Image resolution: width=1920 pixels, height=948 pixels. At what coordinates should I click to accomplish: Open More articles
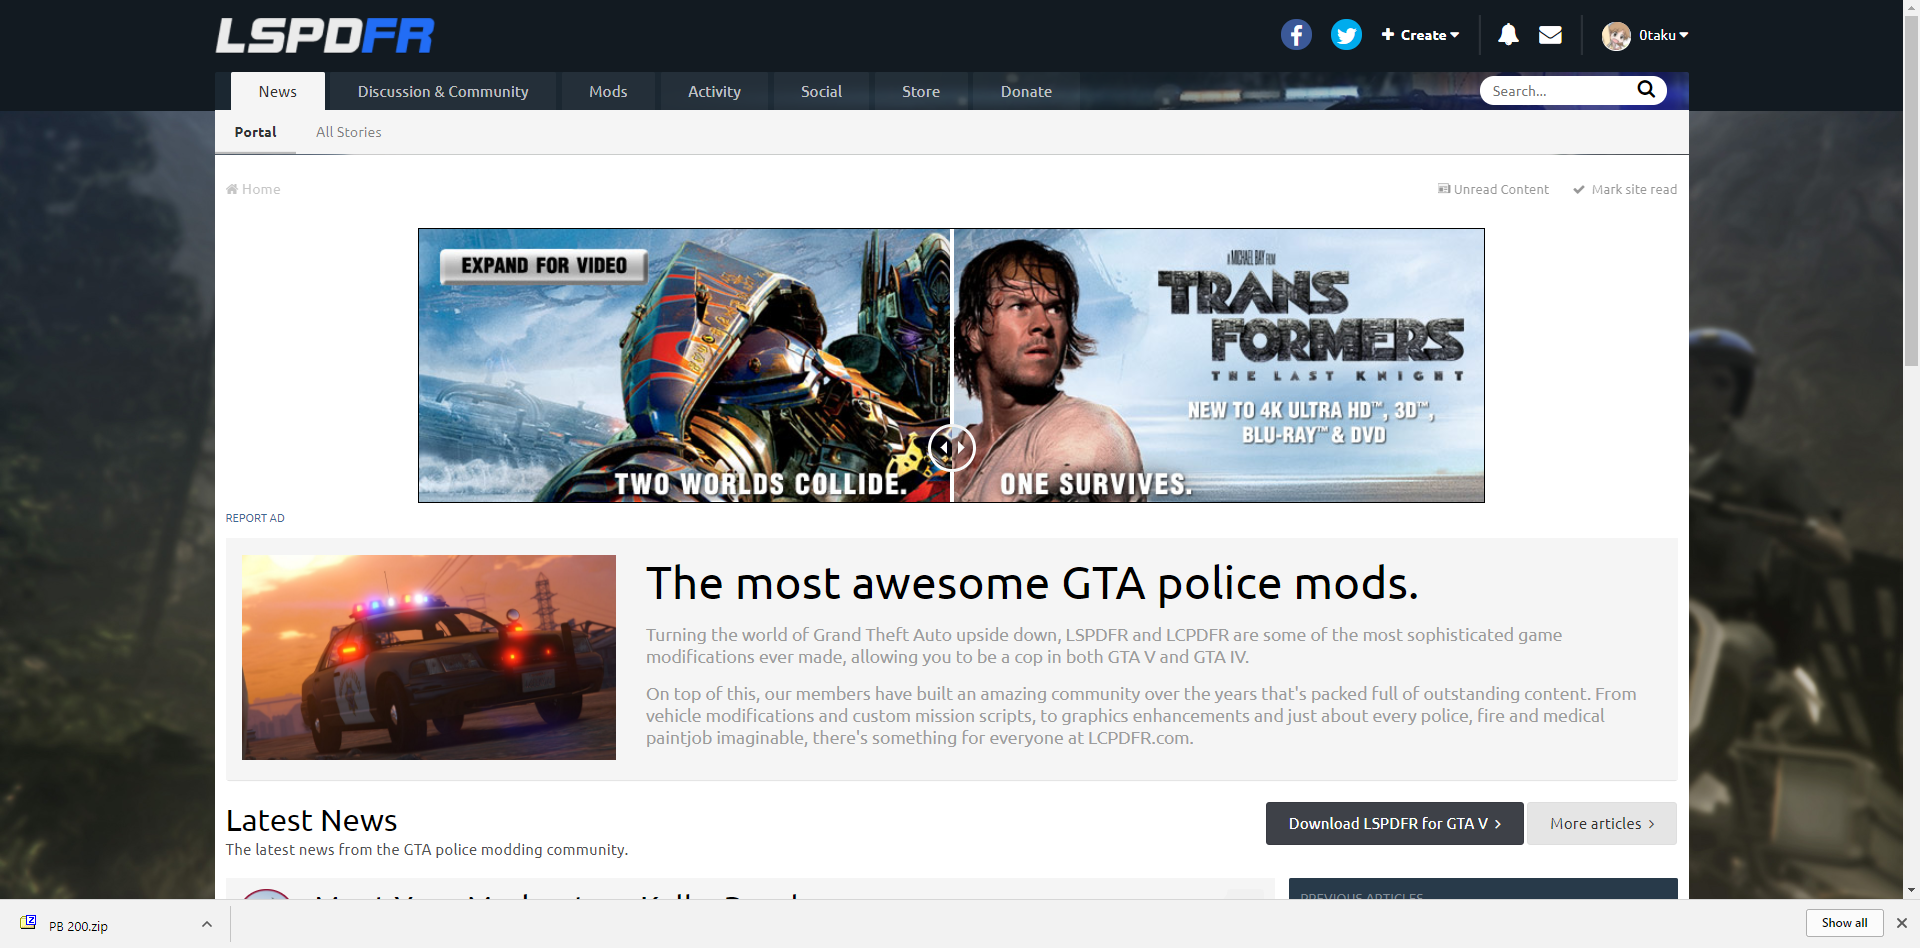[1602, 823]
